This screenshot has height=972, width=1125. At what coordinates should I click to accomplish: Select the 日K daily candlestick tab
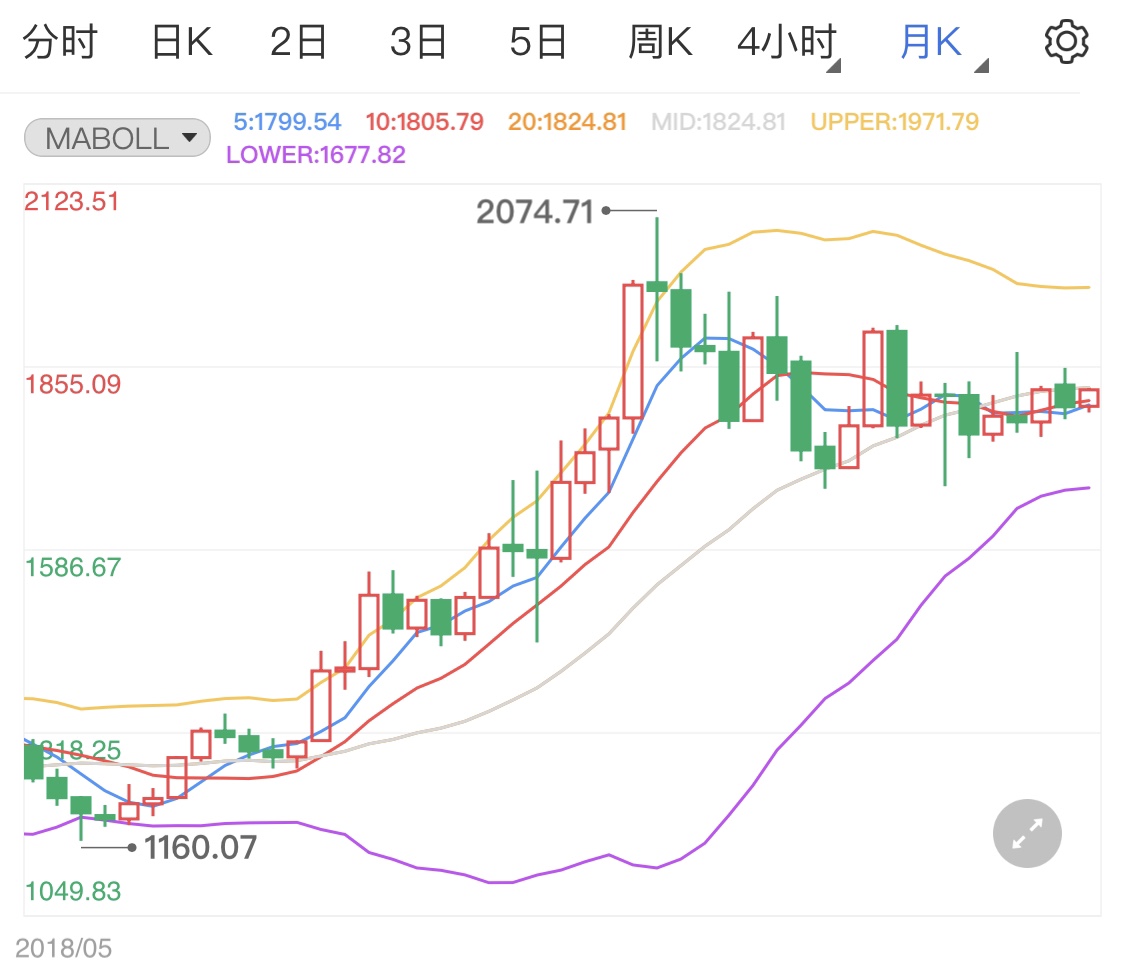[181, 43]
